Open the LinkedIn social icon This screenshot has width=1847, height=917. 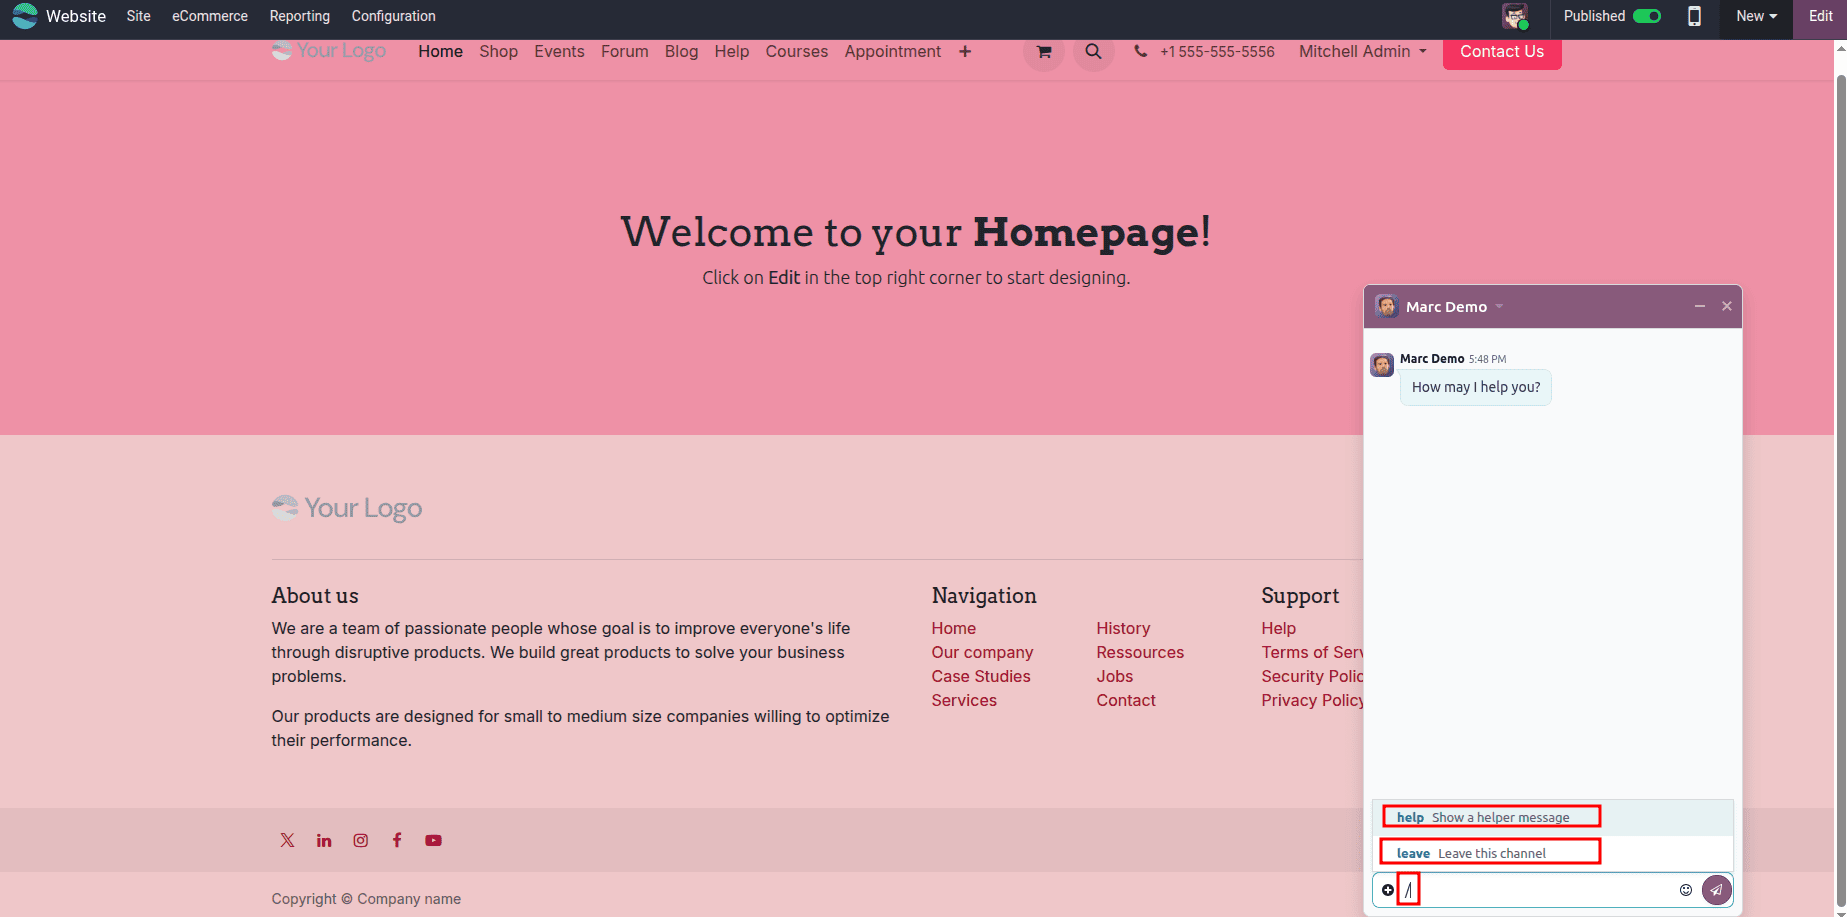coord(324,840)
